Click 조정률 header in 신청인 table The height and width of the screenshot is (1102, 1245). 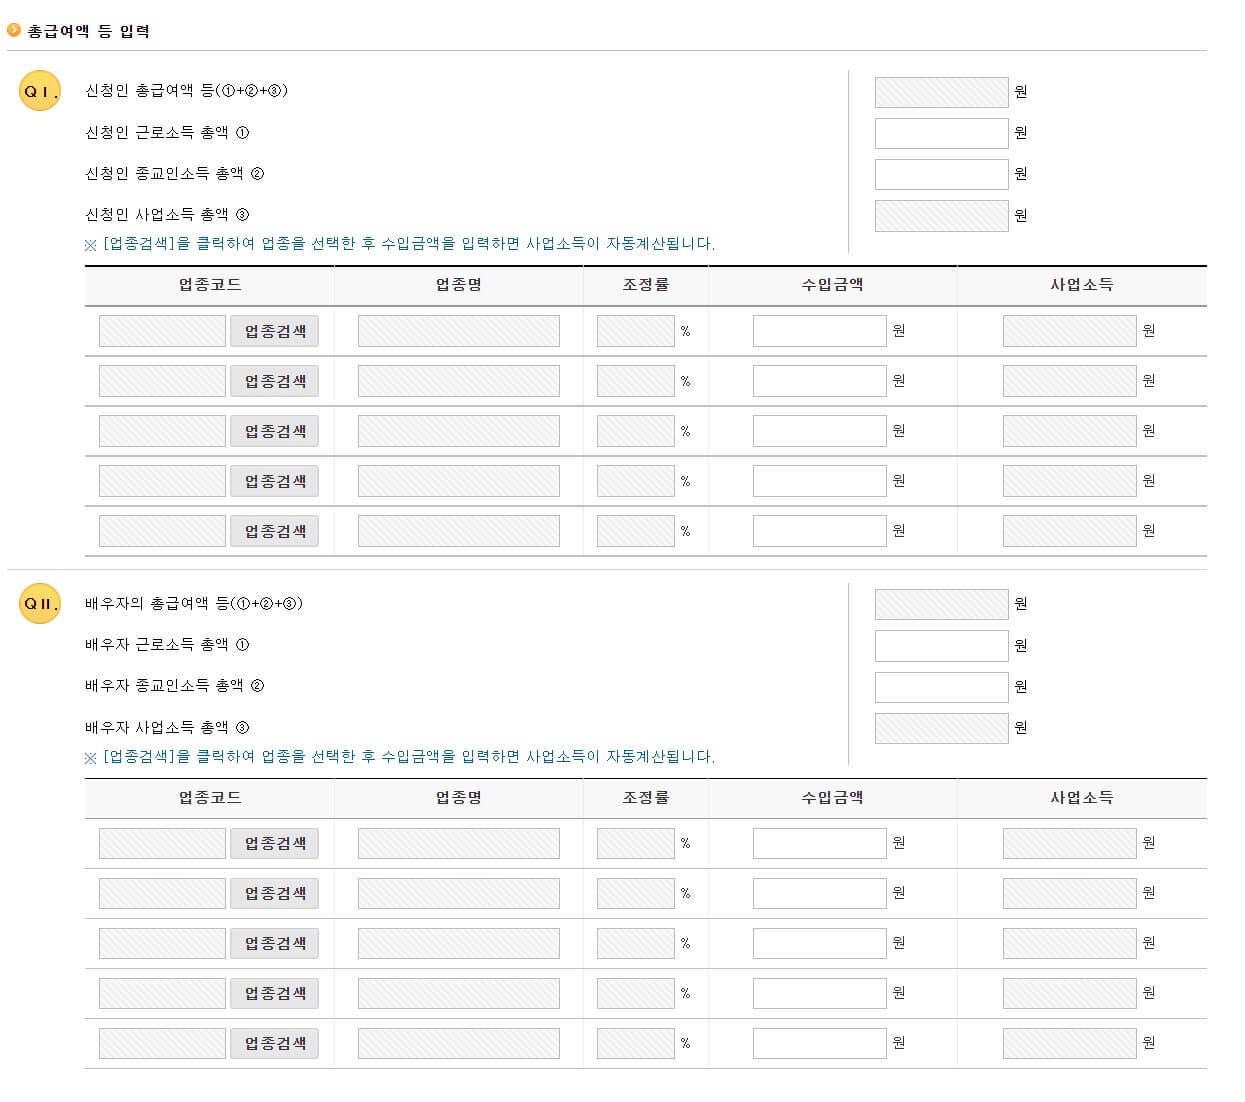[645, 285]
